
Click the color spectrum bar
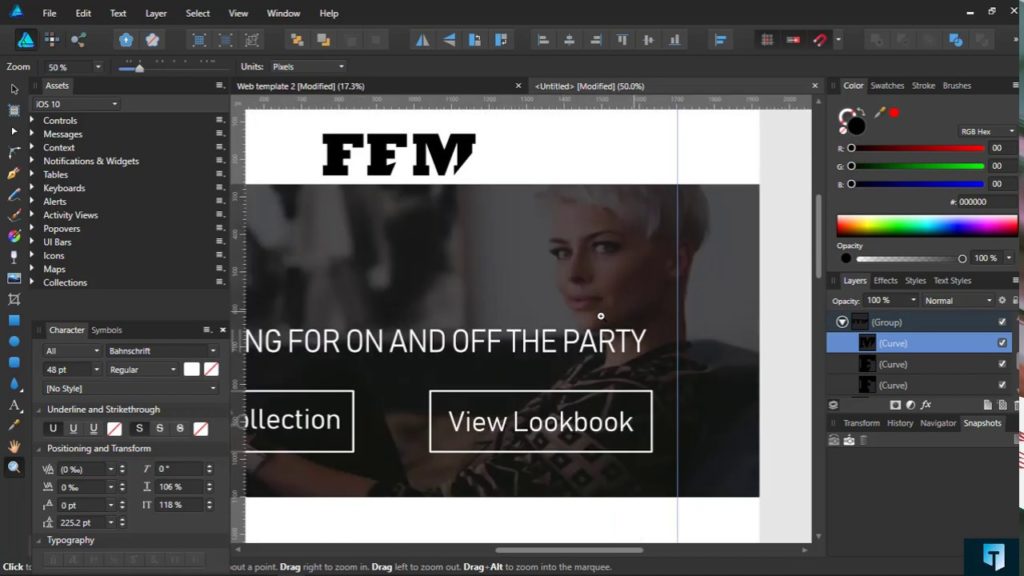[x=927, y=226]
